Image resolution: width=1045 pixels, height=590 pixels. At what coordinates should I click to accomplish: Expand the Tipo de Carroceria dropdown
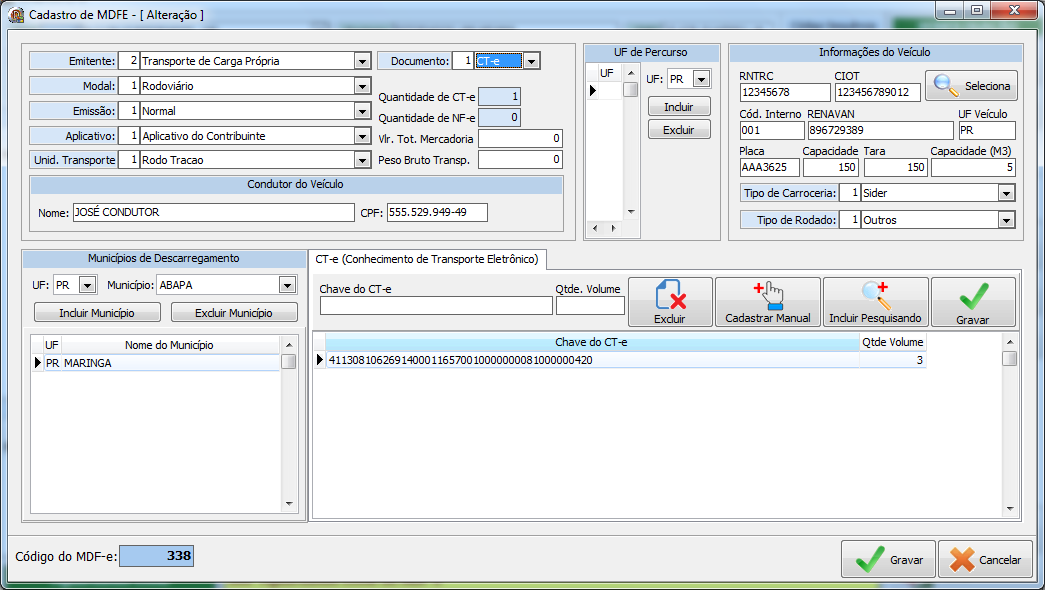pos(1006,193)
